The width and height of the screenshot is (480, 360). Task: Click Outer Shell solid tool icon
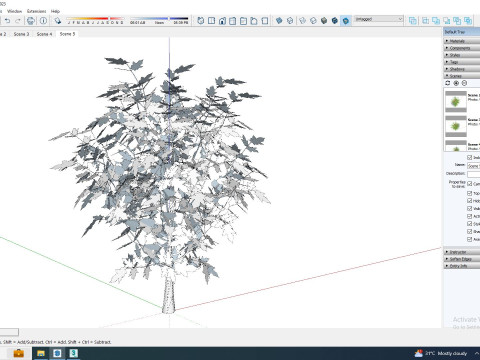click(x=413, y=21)
